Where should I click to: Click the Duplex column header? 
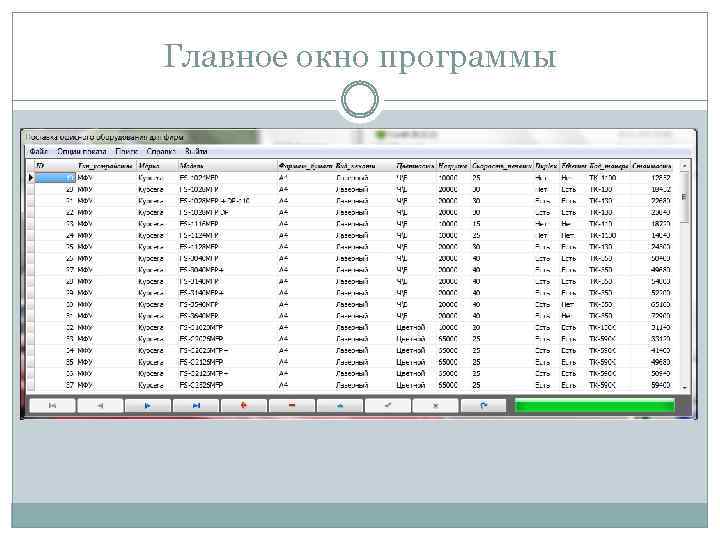click(546, 165)
